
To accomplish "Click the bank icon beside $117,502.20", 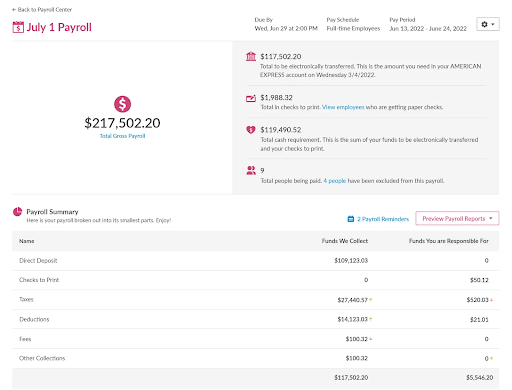I will pos(251,56).
